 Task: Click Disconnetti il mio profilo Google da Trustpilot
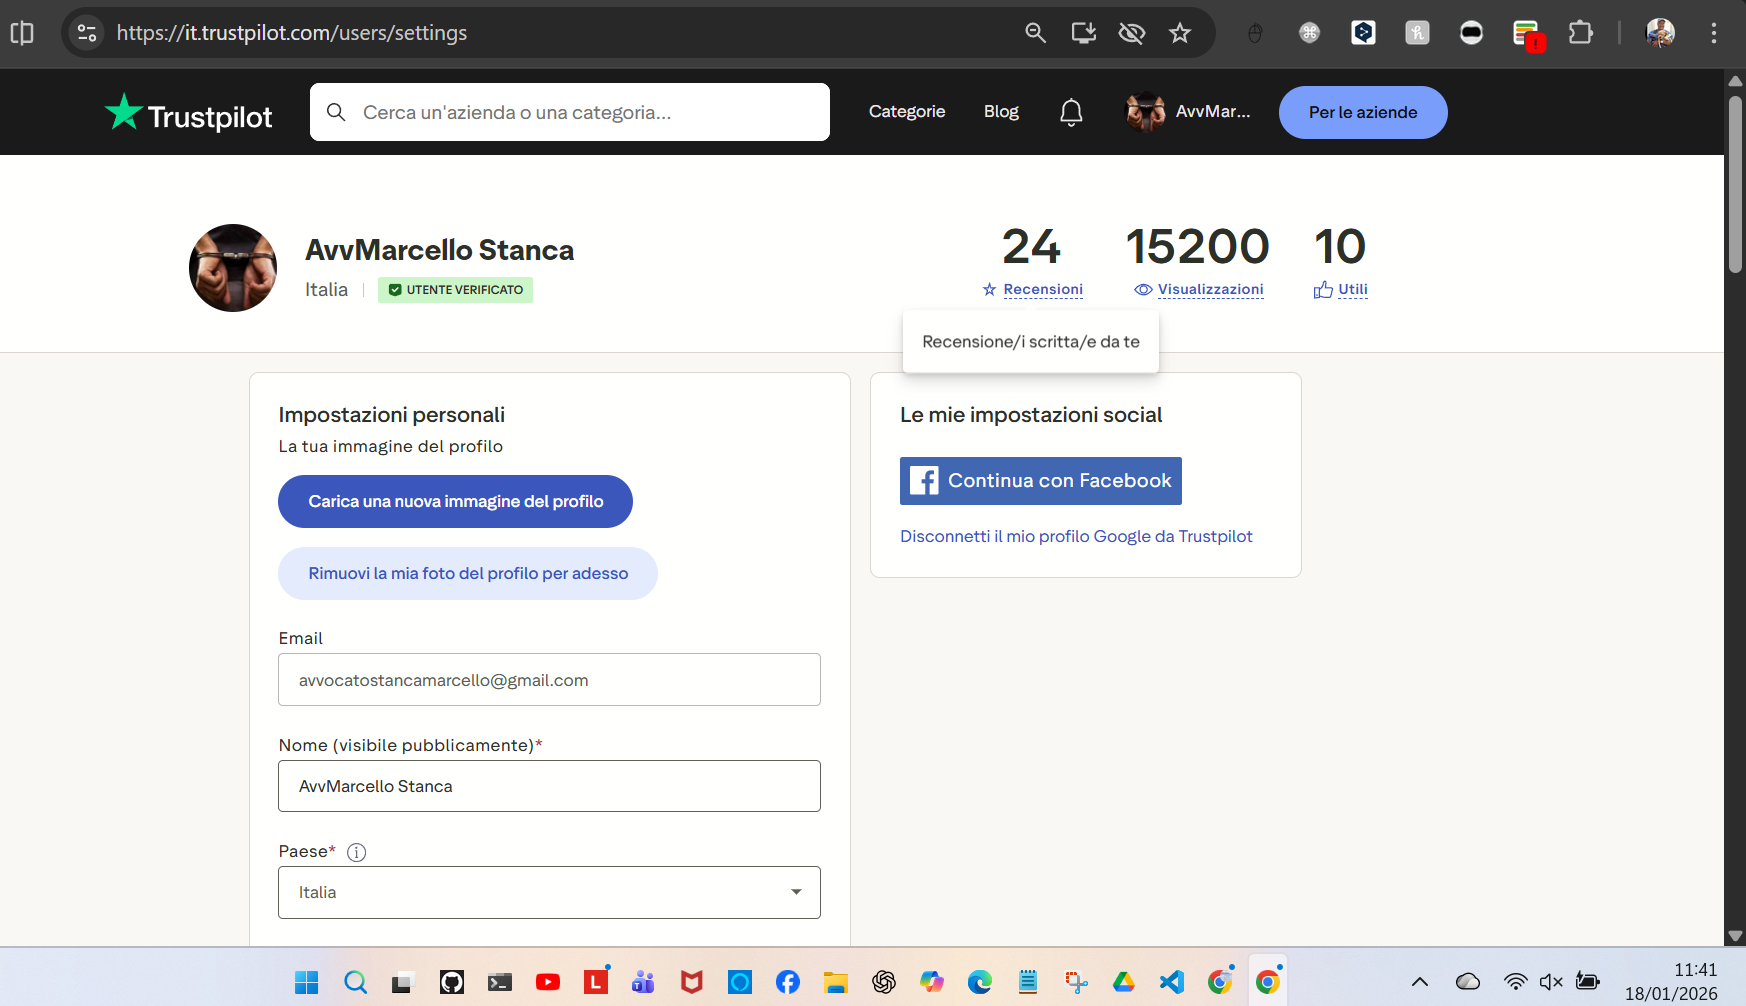tap(1076, 536)
